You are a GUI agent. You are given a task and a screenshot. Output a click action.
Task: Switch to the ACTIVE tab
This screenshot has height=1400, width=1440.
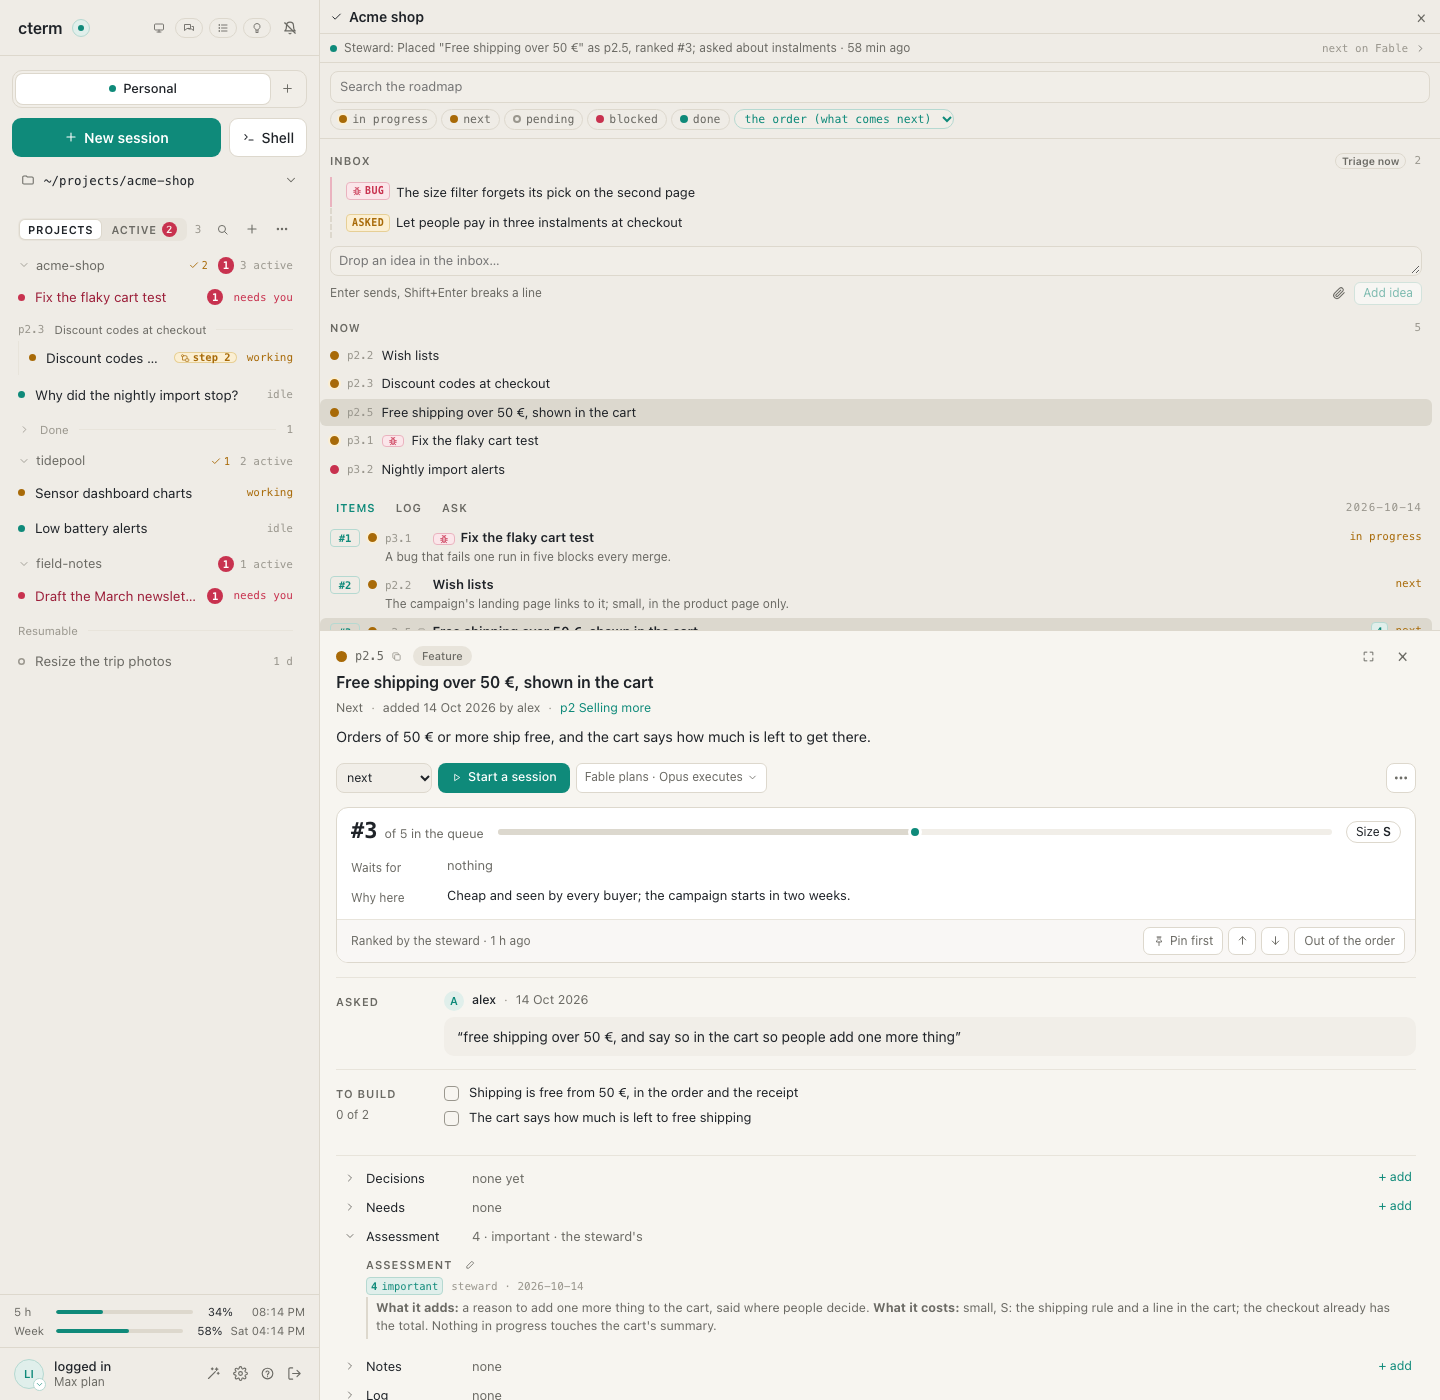point(144,230)
